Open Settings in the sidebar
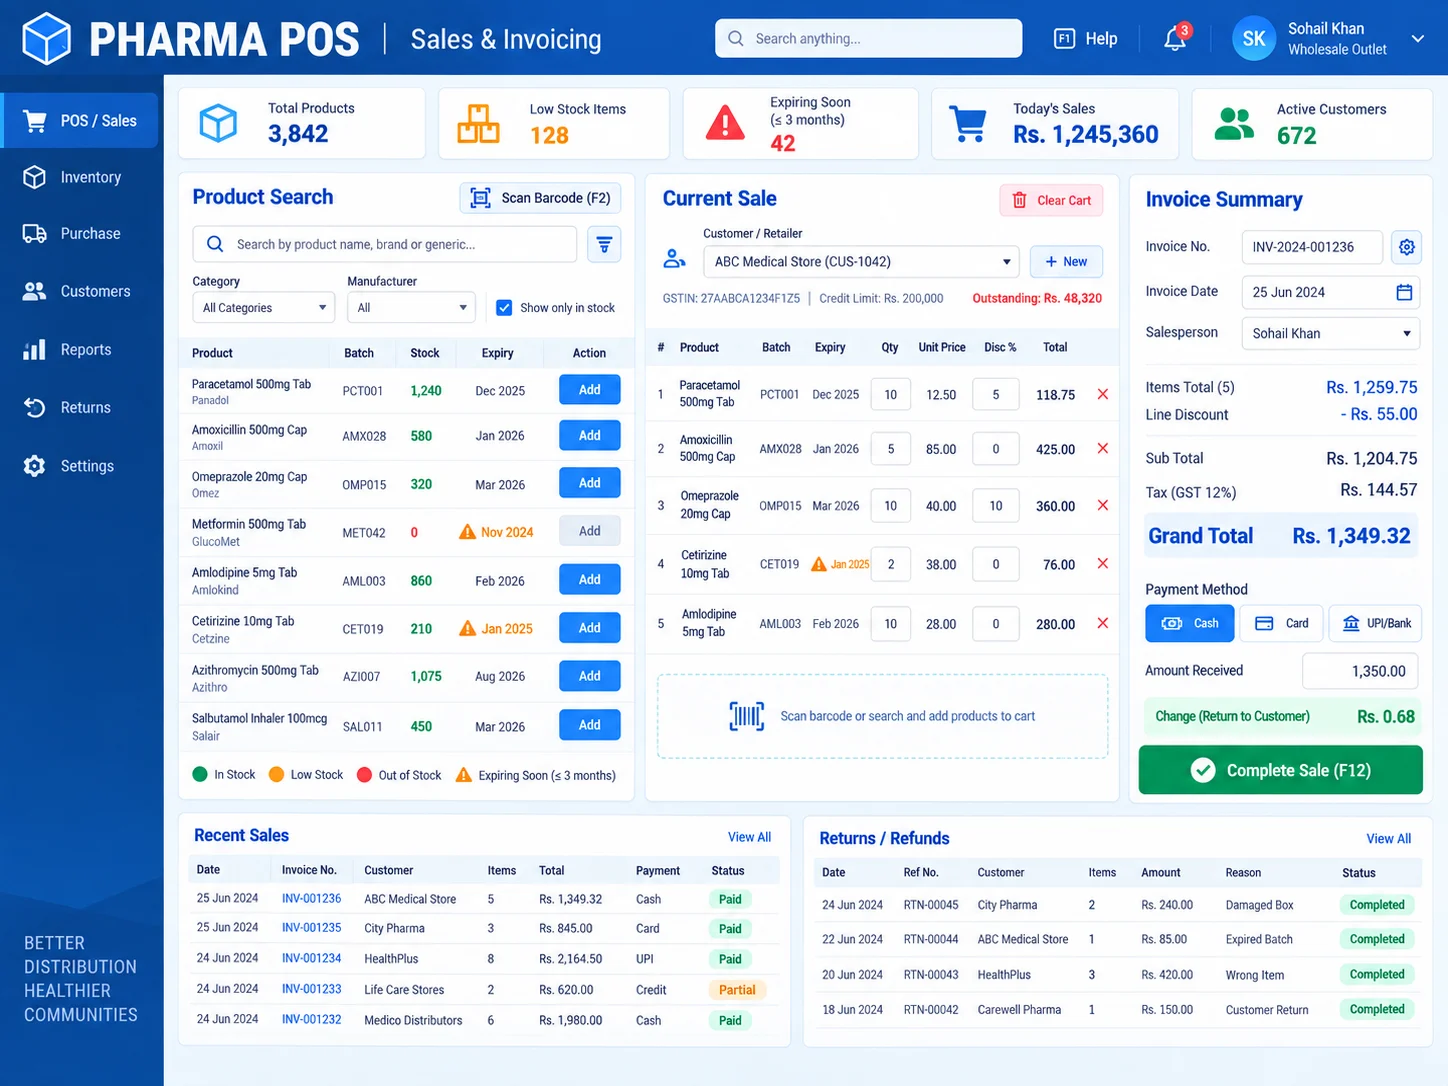The image size is (1448, 1086). coord(80,465)
